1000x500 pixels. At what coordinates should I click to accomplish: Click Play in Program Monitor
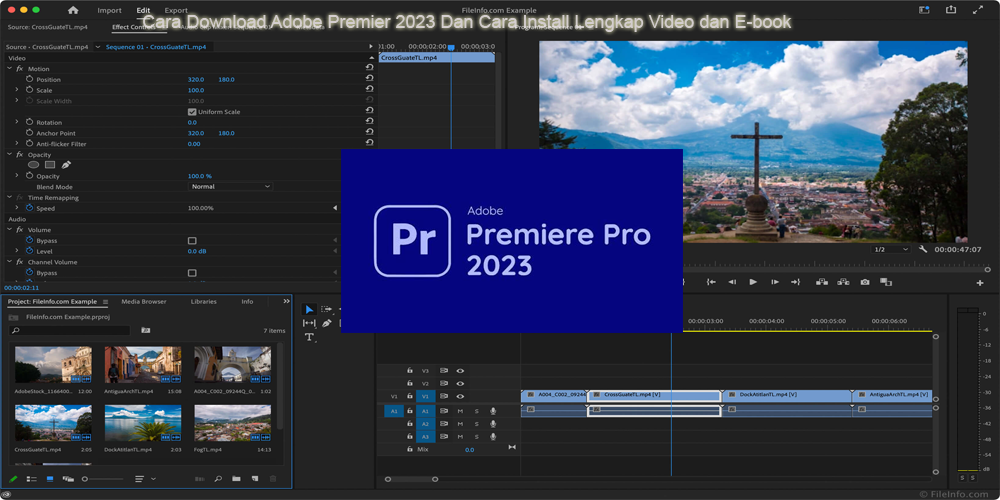tap(753, 282)
